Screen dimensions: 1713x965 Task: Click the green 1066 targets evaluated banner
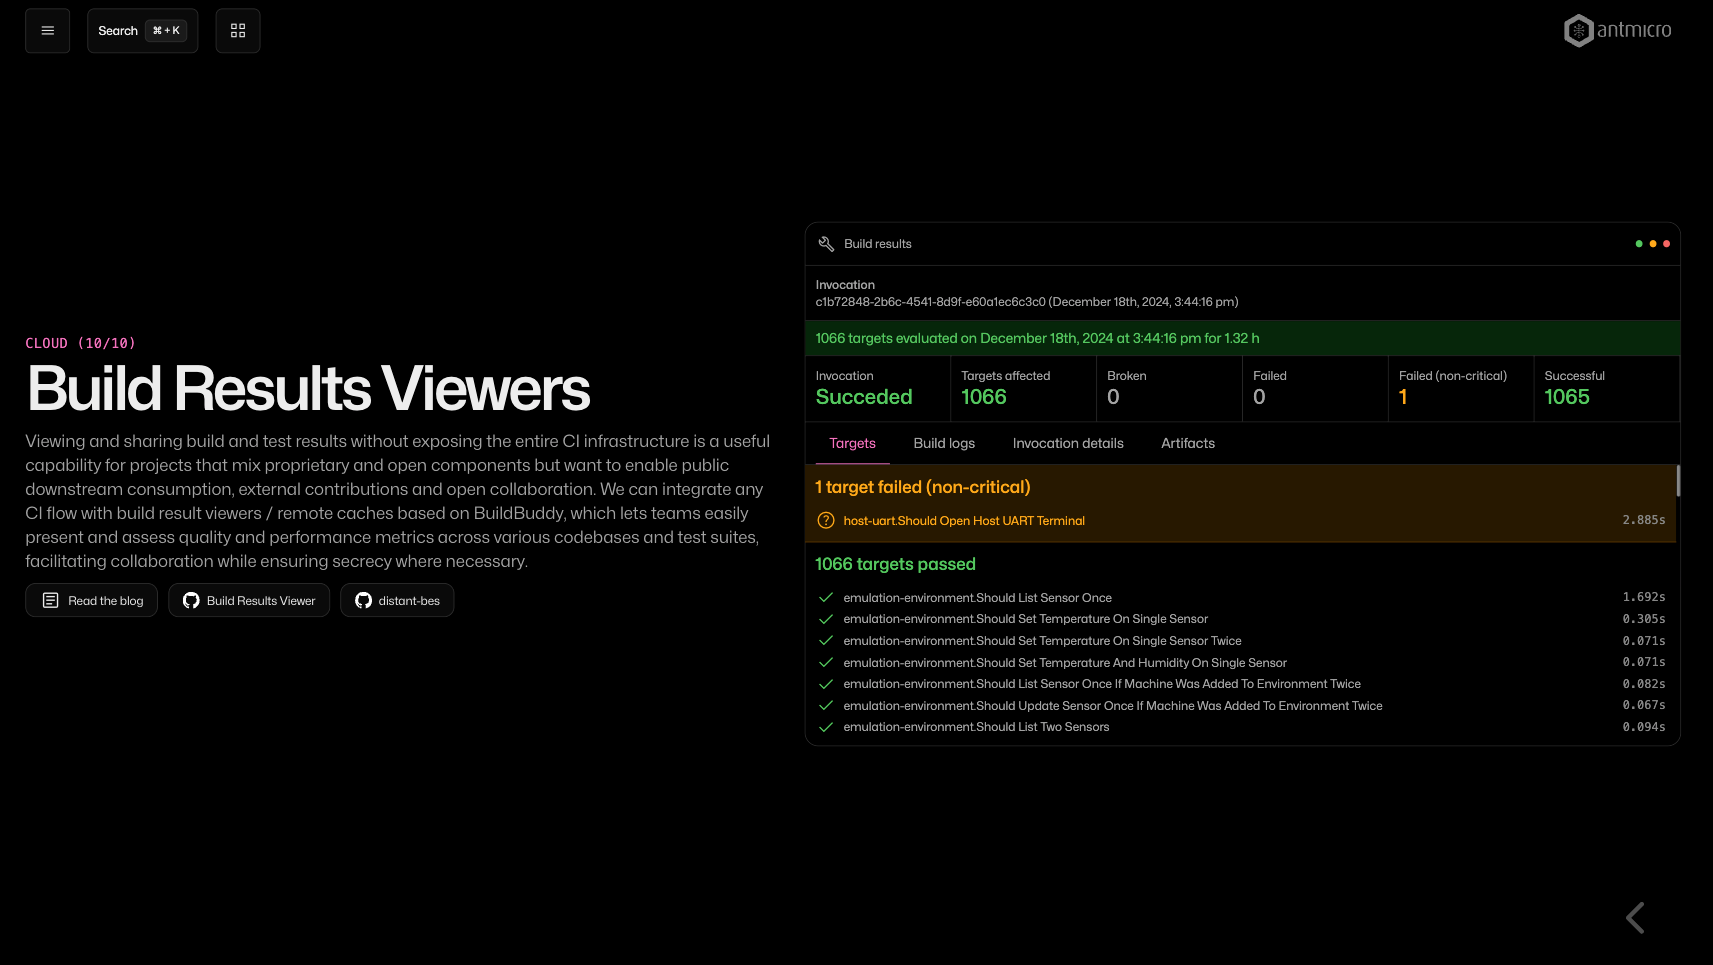pyautogui.click(x=1242, y=338)
